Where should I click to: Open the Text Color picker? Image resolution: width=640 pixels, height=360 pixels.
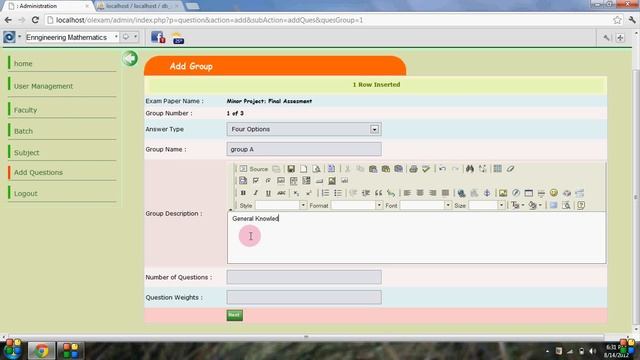[517, 205]
